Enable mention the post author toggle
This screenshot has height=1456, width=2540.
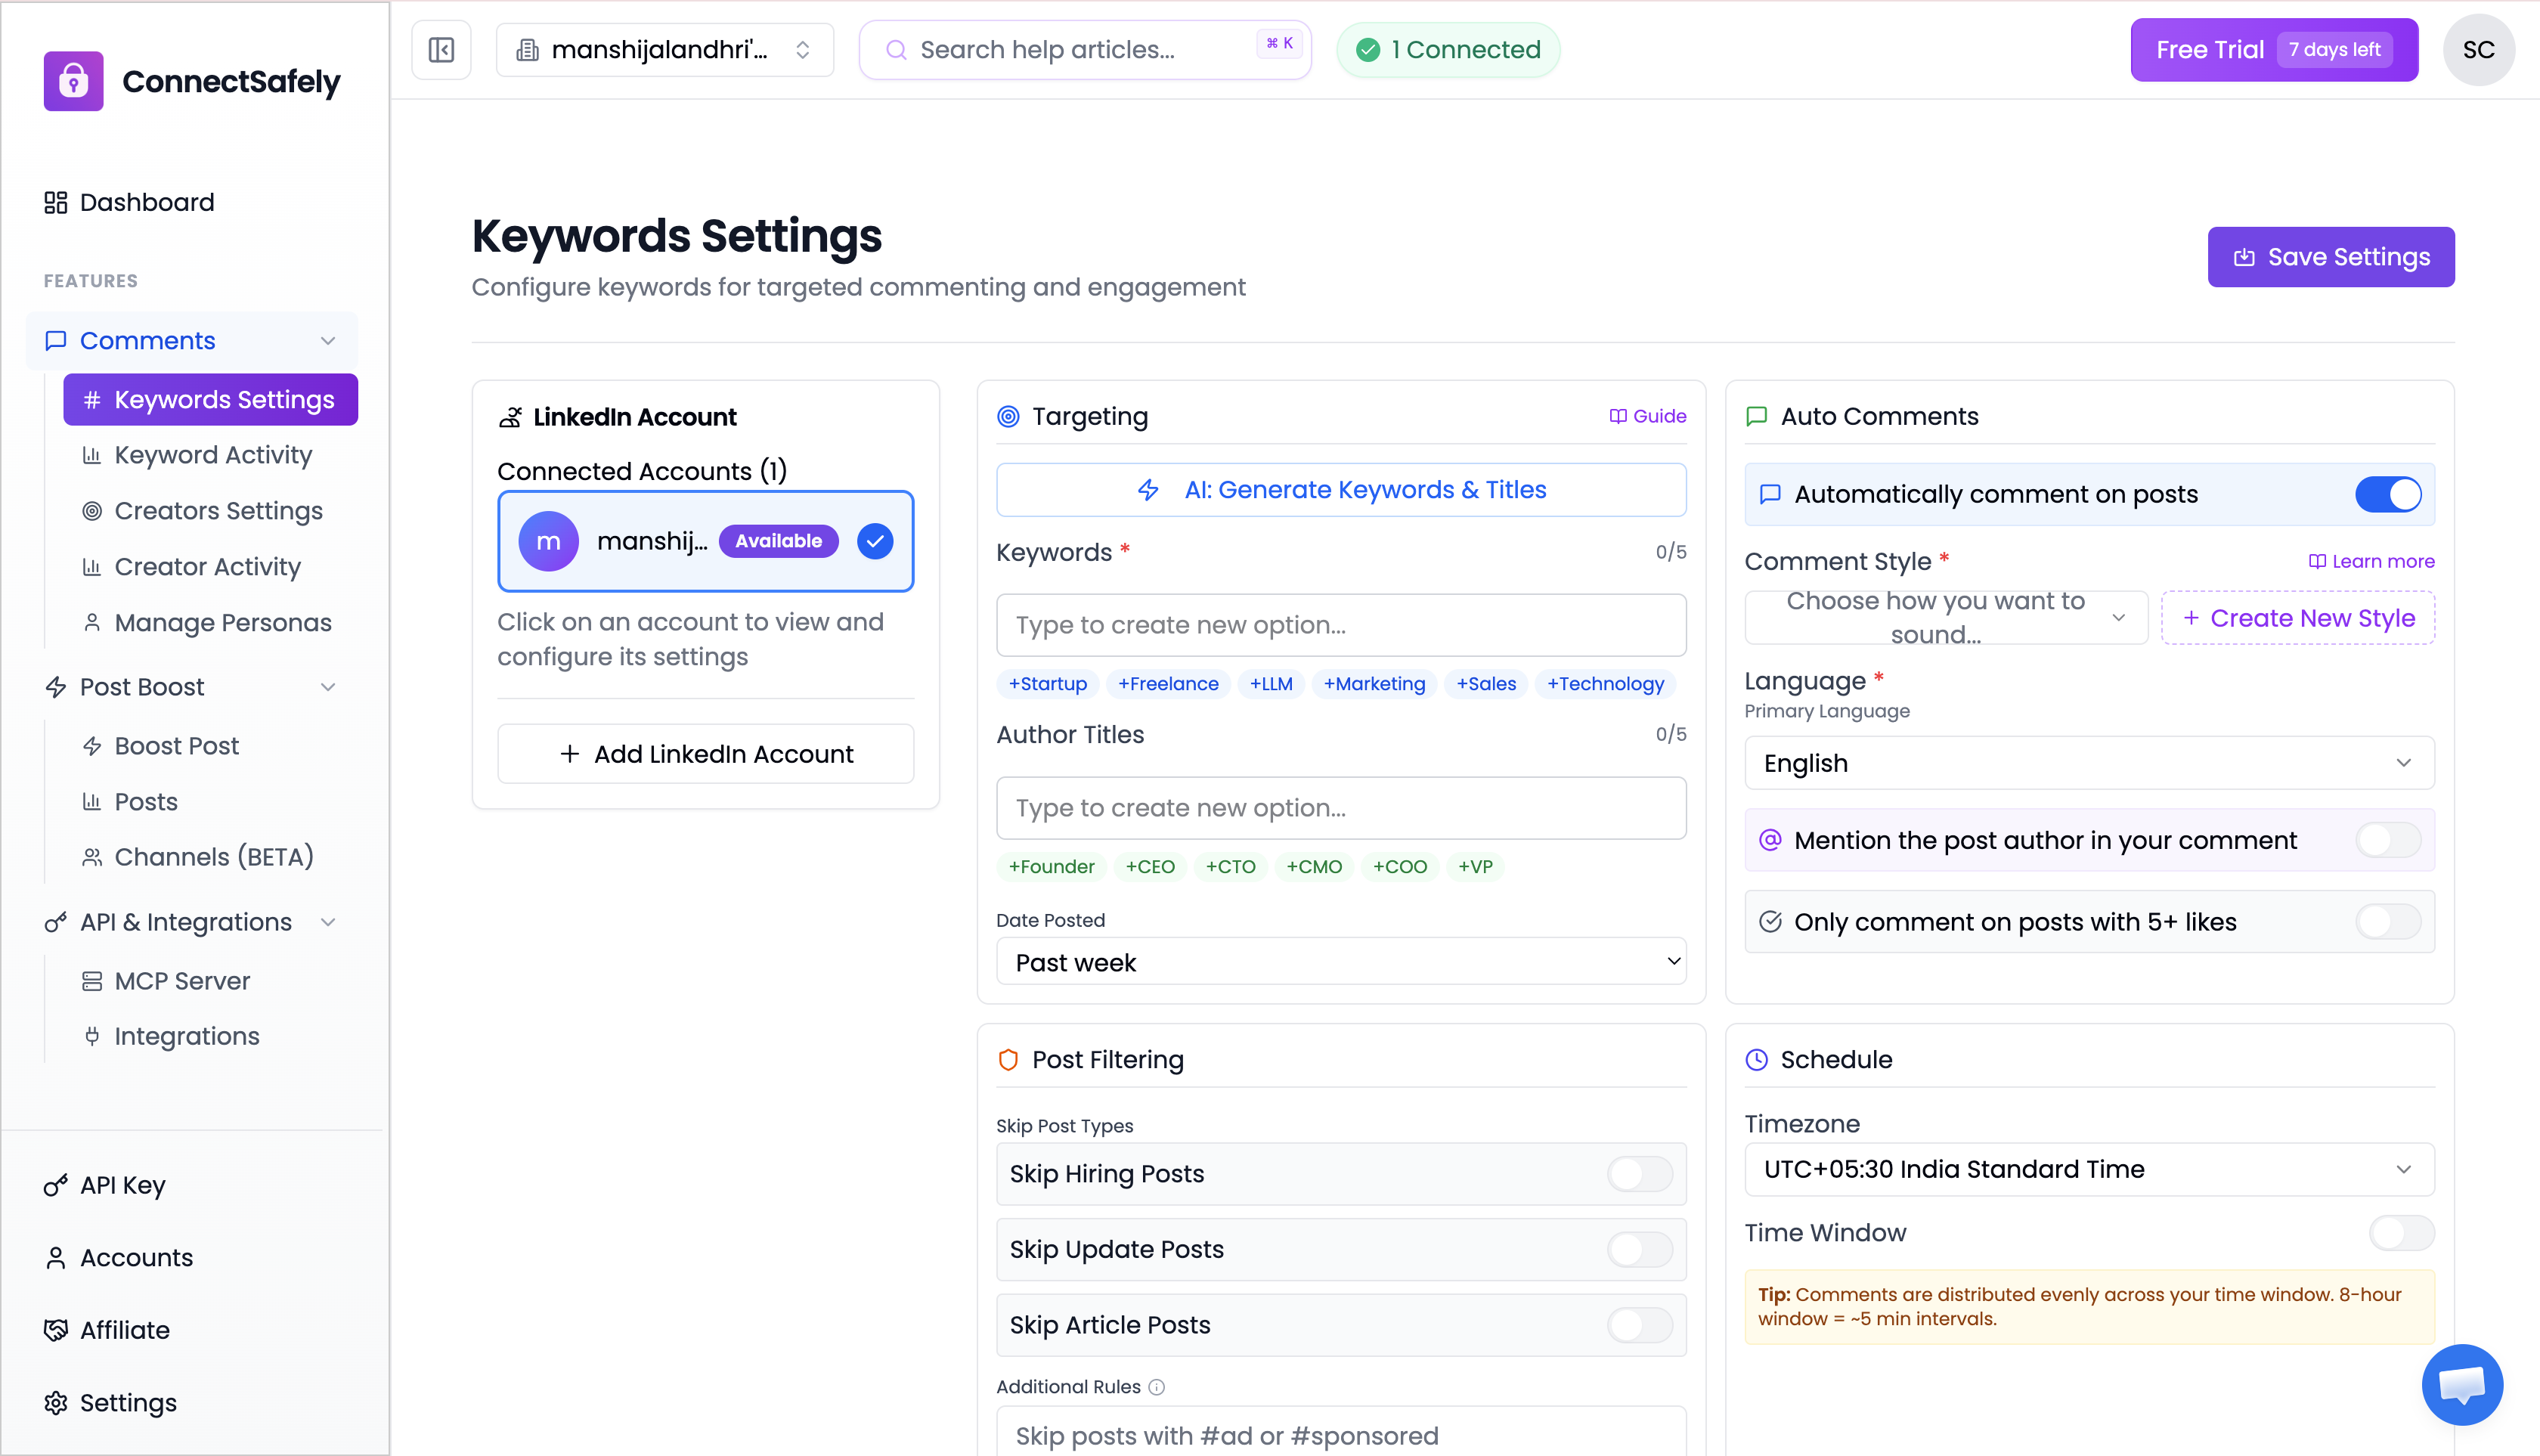2389,840
